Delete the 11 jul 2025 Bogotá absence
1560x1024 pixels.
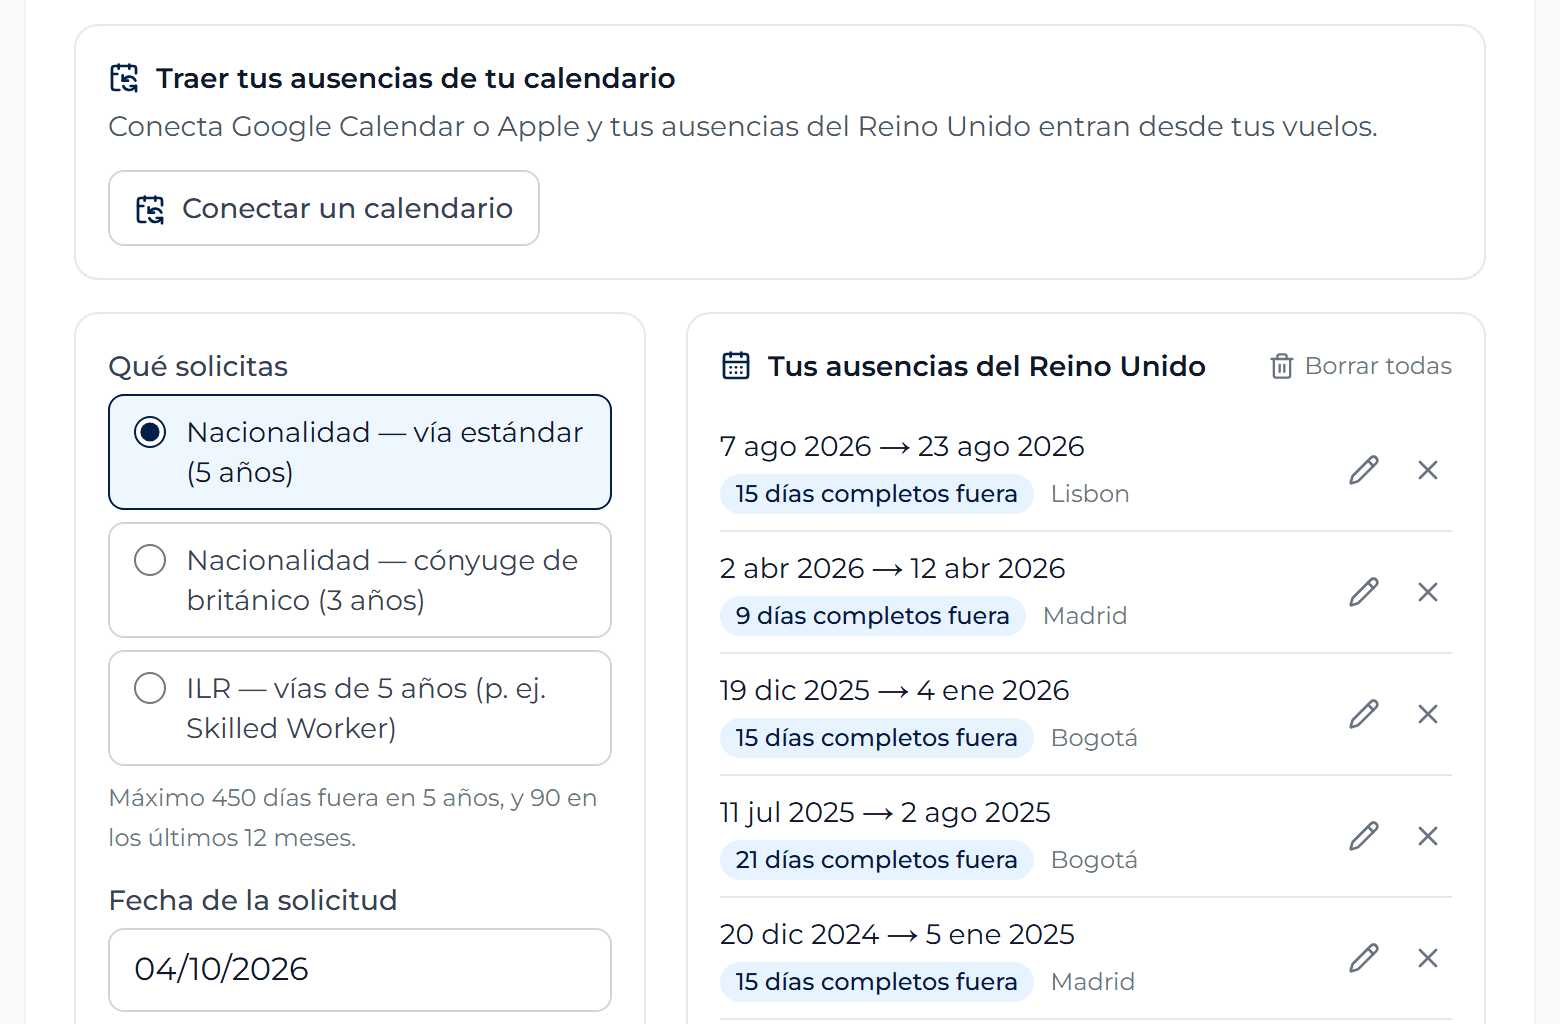point(1428,836)
